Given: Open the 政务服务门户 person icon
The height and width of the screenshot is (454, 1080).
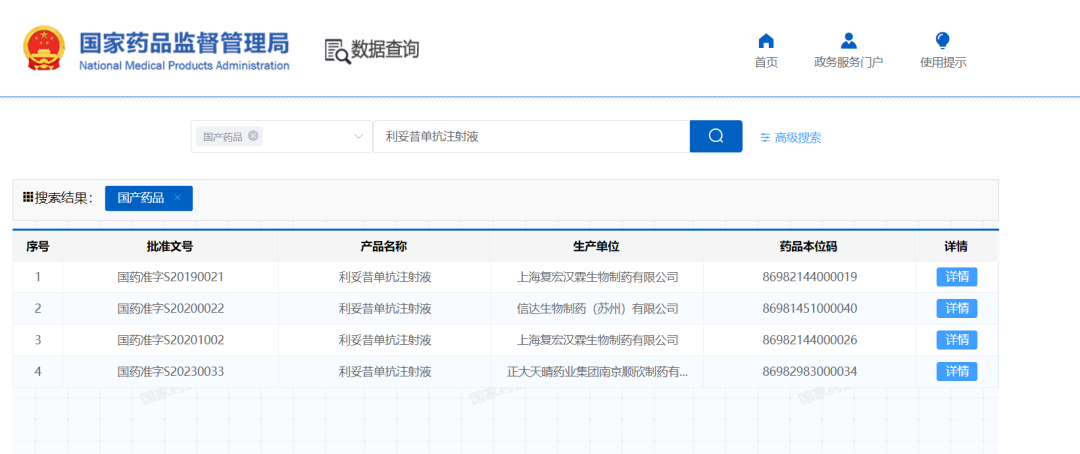Looking at the screenshot, I should 849,40.
